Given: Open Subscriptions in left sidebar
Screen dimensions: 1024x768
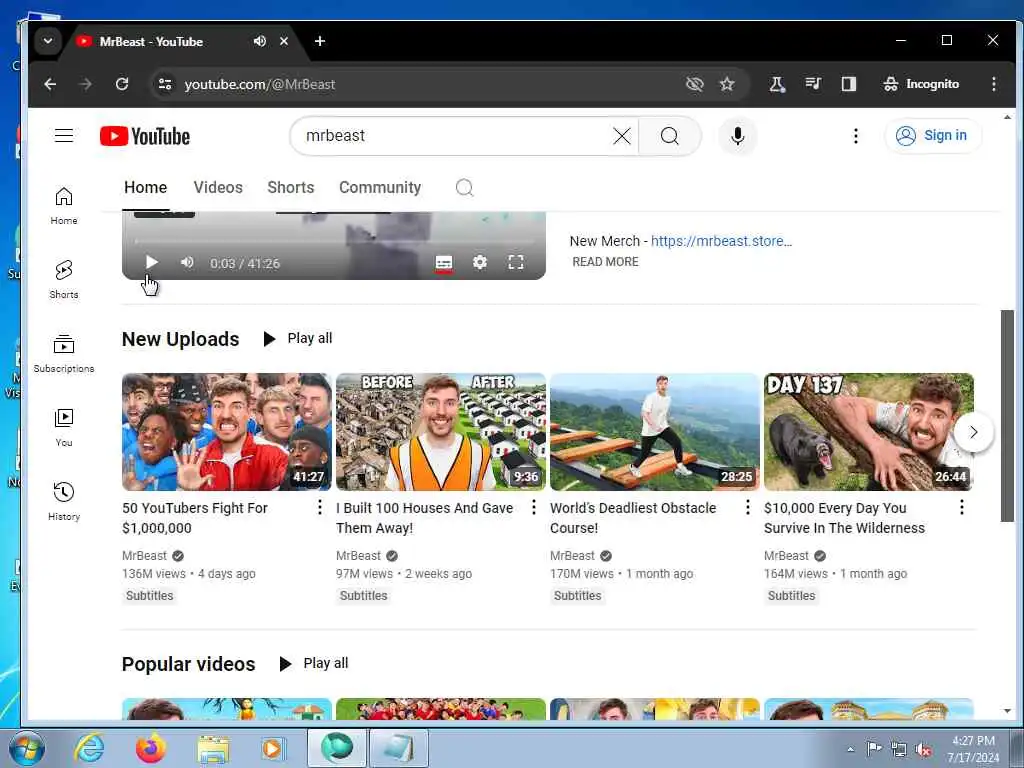Looking at the screenshot, I should pos(64,353).
